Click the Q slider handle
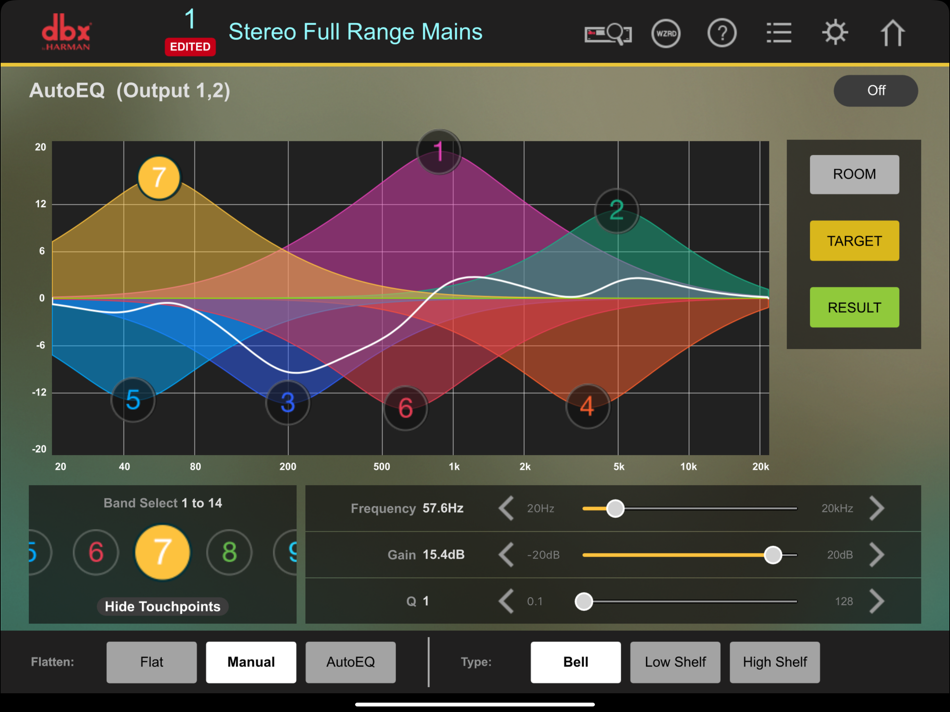This screenshot has height=712, width=950. coord(583,601)
